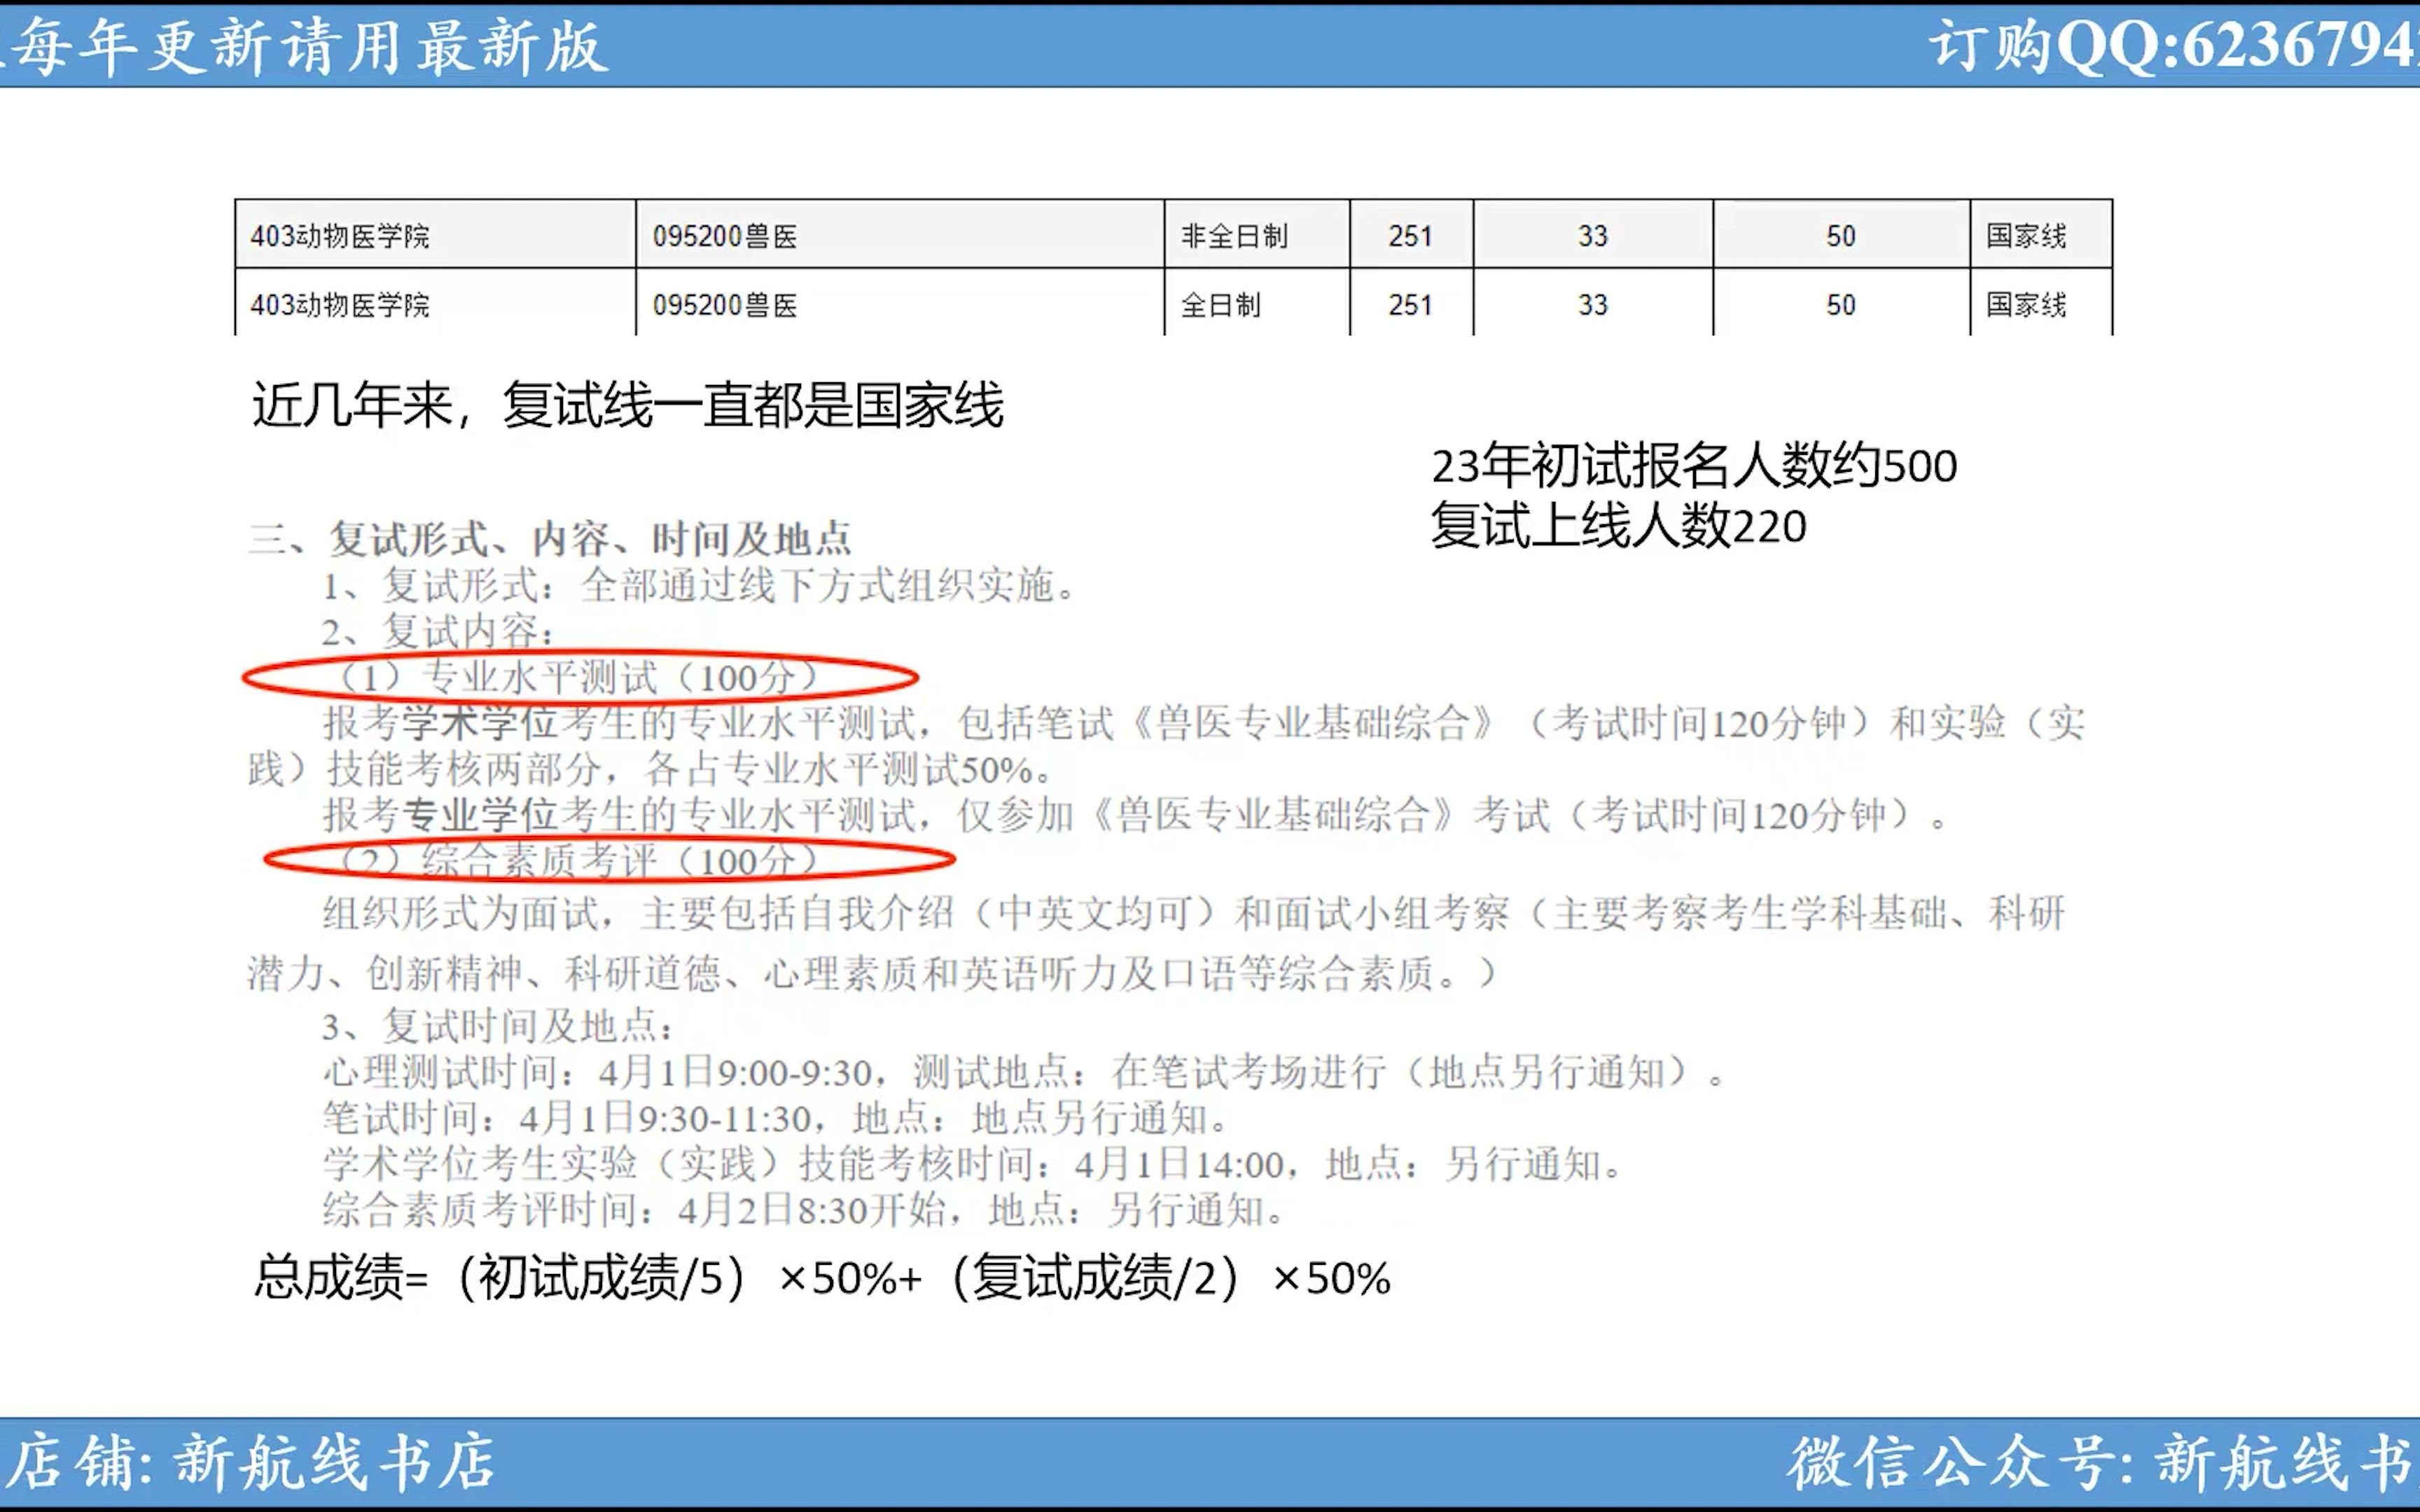Viewport: 2420px width, 1512px height.
Task: Click the '251' score in the 全日制 row
Action: pos(1410,305)
